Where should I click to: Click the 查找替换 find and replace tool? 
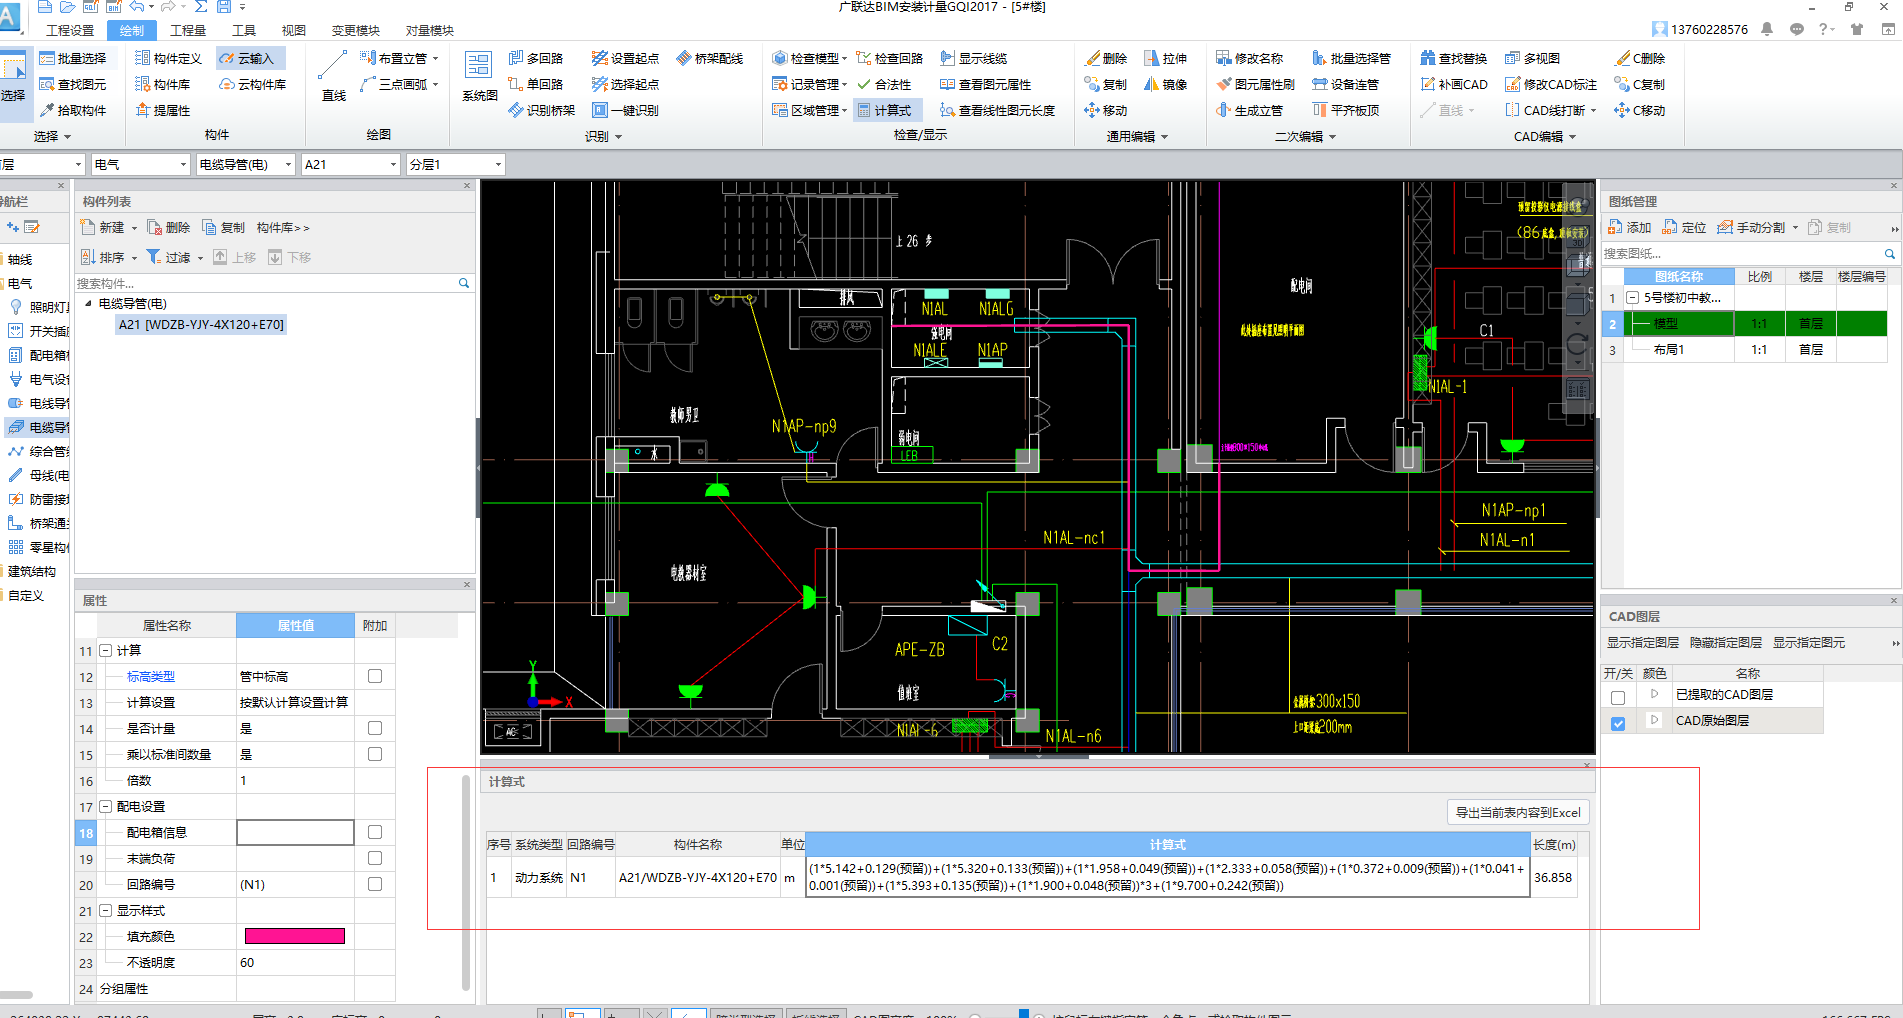1454,58
